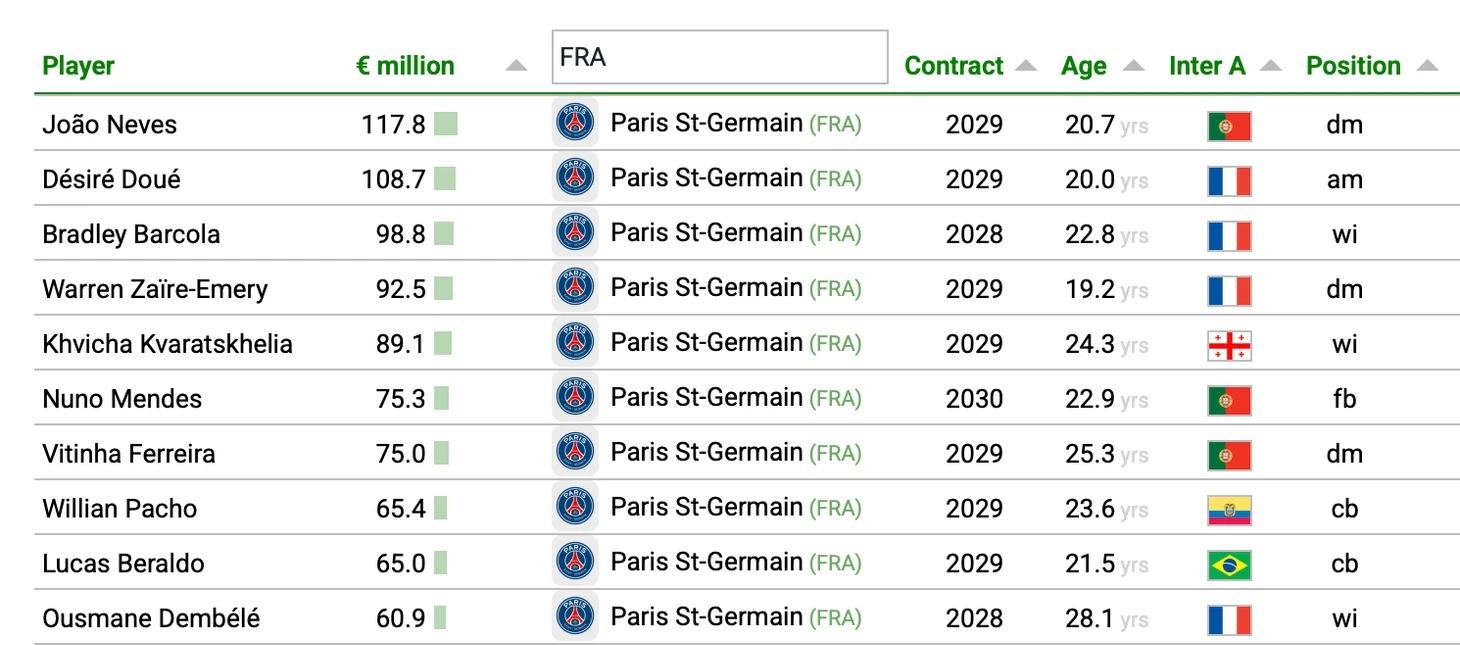Image resolution: width=1460 pixels, height=645 pixels.
Task: Click value bar beside 117.8
Action: point(446,125)
